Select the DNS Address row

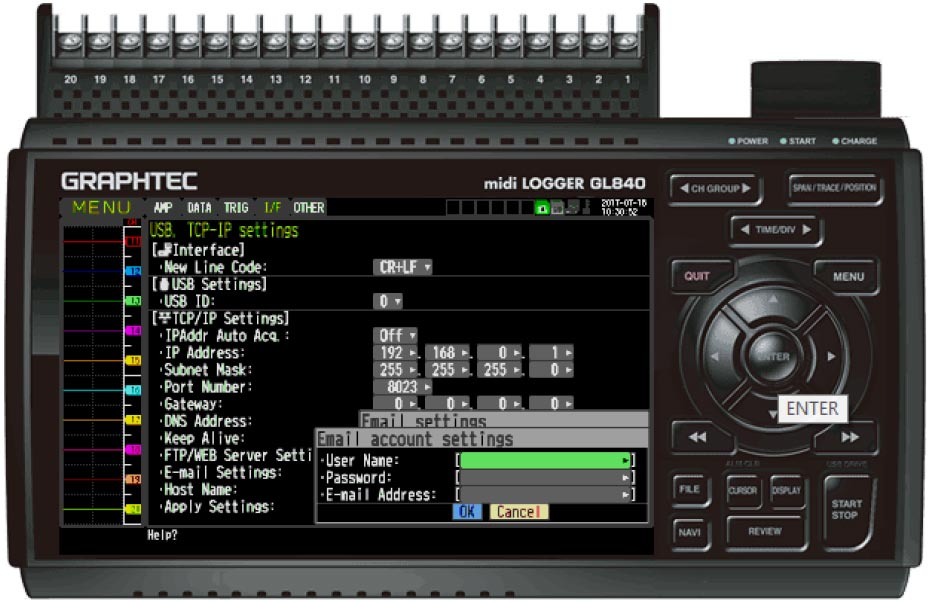(207, 421)
